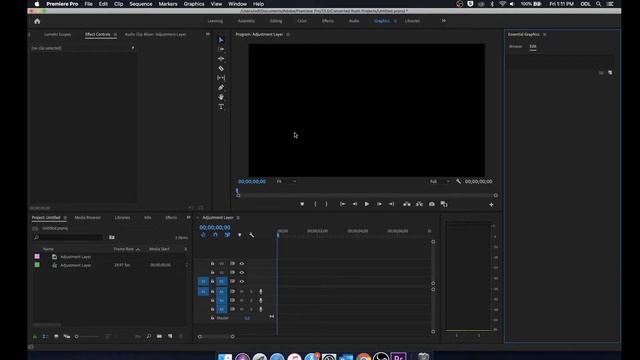Open Project panel hamburger menu

tap(65, 218)
